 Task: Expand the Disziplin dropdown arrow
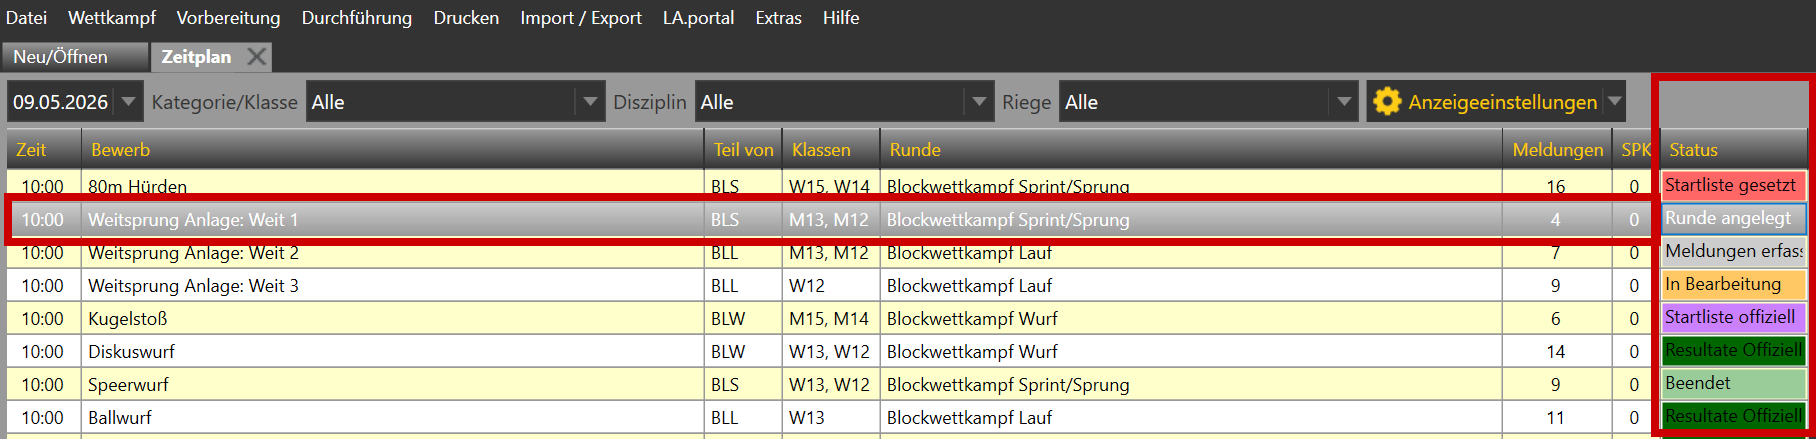tap(979, 102)
